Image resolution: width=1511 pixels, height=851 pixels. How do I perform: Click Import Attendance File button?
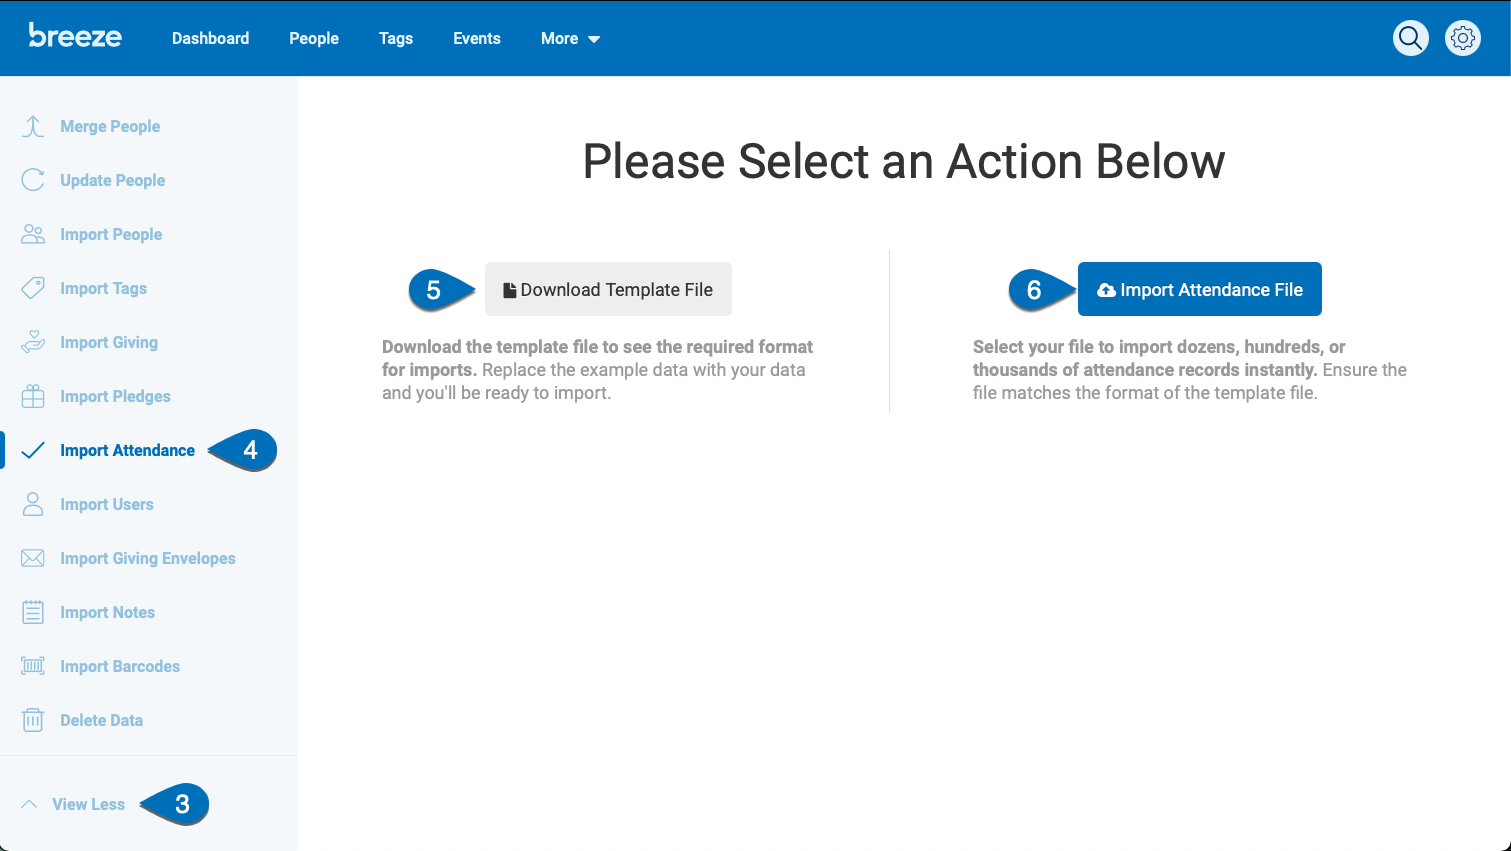pos(1200,289)
